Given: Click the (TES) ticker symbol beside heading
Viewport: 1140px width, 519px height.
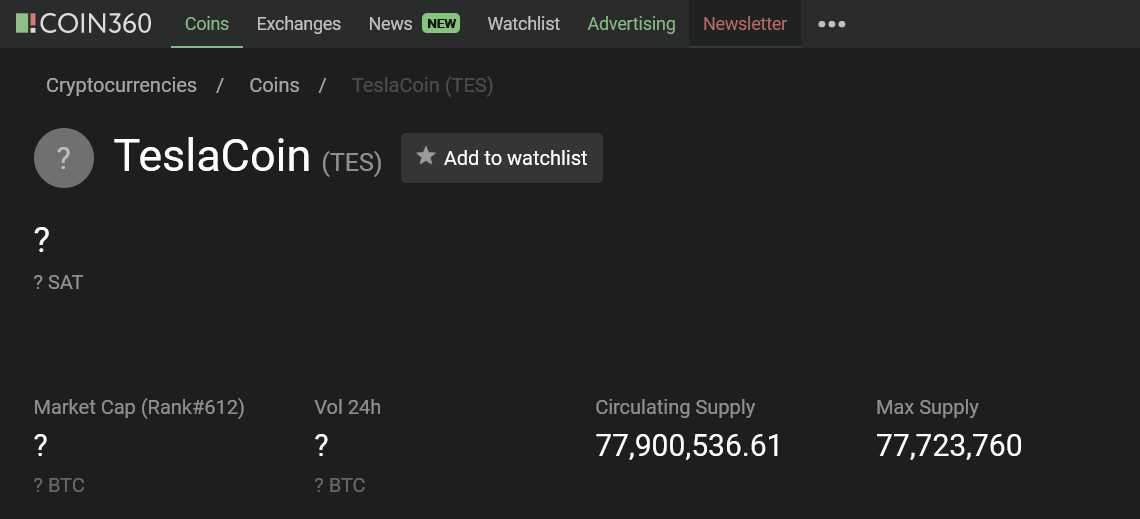Looking at the screenshot, I should 352,162.
